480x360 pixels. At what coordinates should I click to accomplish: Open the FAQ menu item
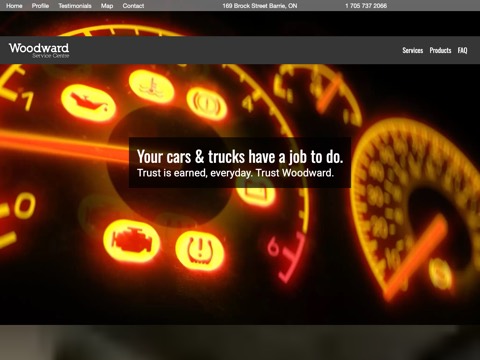(x=462, y=50)
